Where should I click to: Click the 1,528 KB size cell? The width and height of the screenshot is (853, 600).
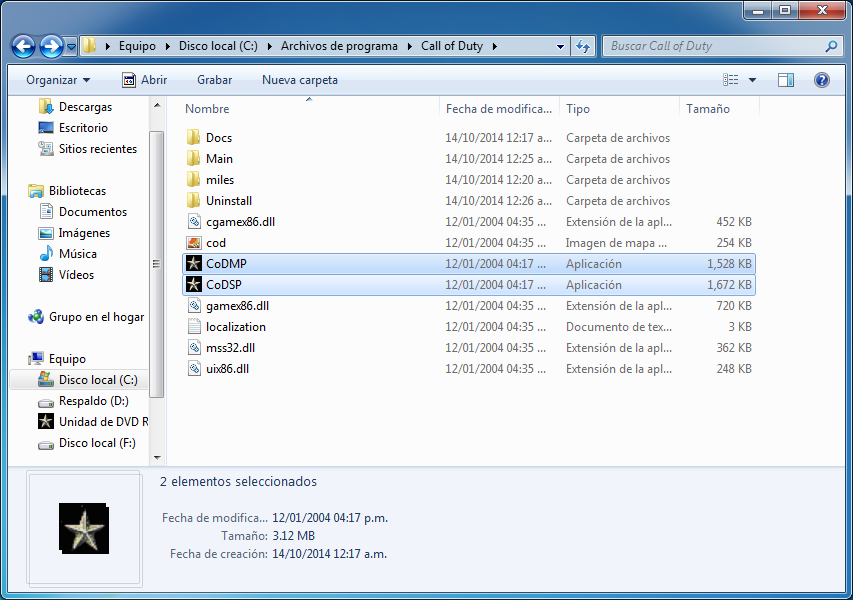tap(728, 264)
